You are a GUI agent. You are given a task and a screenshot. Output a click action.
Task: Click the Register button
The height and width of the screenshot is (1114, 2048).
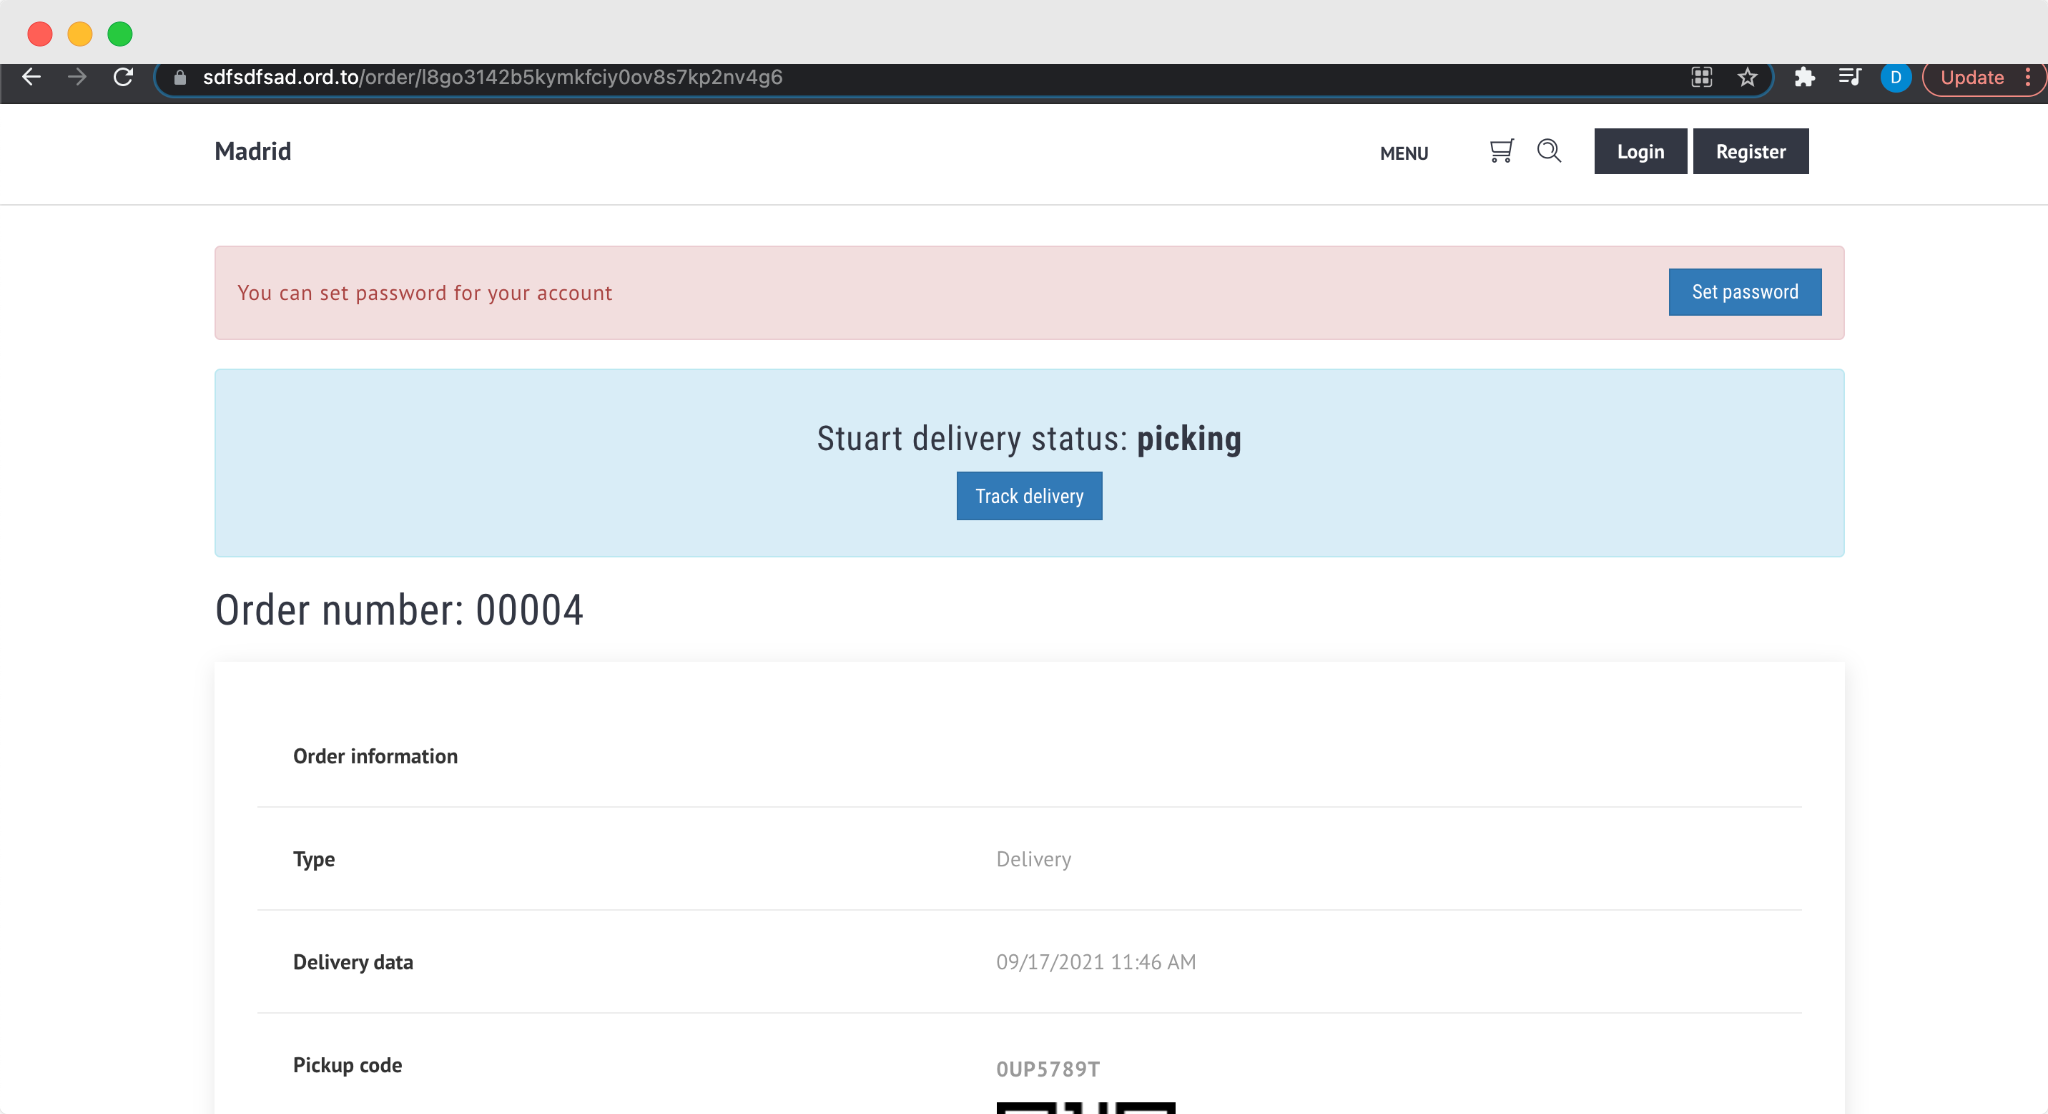(x=1750, y=151)
